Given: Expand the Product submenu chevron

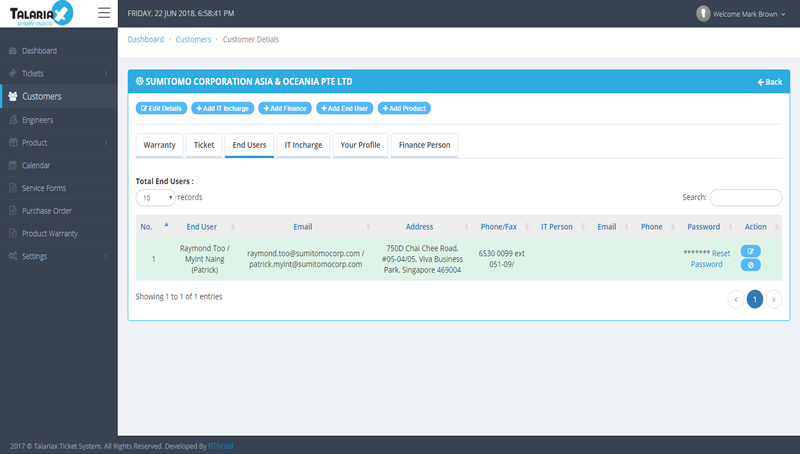Looking at the screenshot, I should tap(106, 142).
